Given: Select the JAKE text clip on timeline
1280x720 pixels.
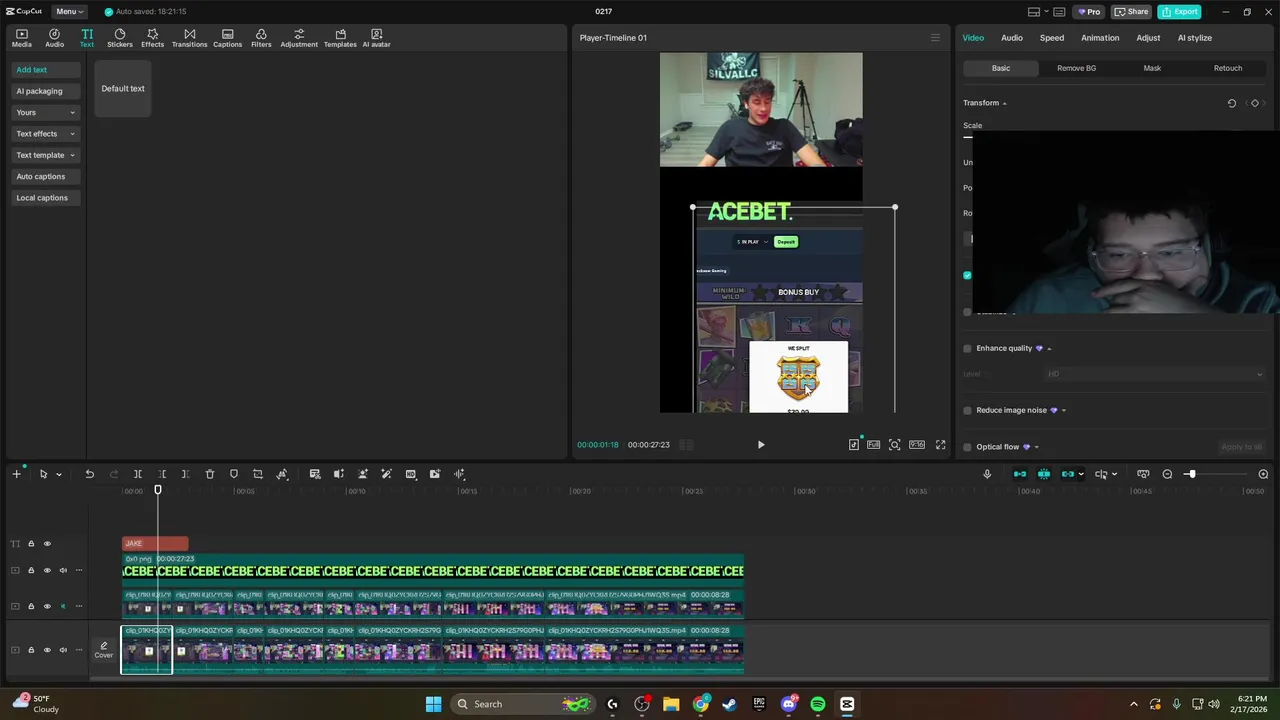Looking at the screenshot, I should pyautogui.click(x=155, y=544).
